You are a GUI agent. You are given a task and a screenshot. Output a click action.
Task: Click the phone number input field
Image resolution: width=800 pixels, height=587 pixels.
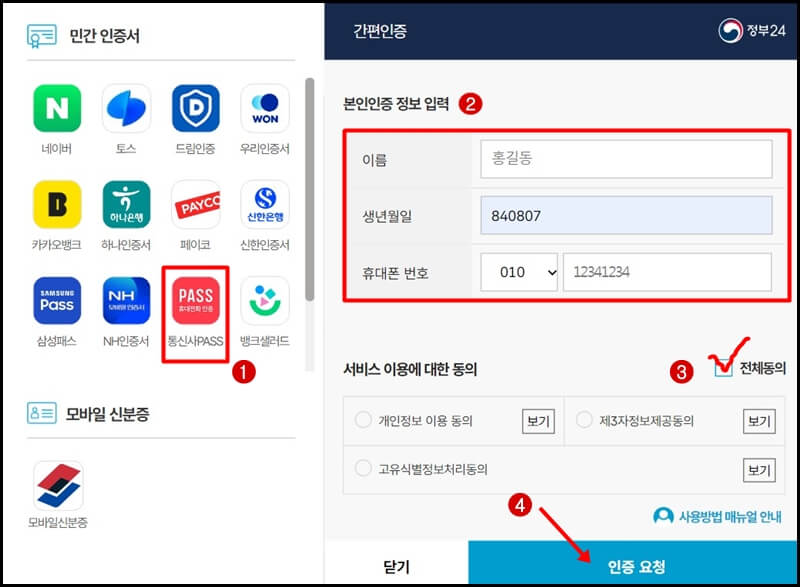(x=667, y=272)
